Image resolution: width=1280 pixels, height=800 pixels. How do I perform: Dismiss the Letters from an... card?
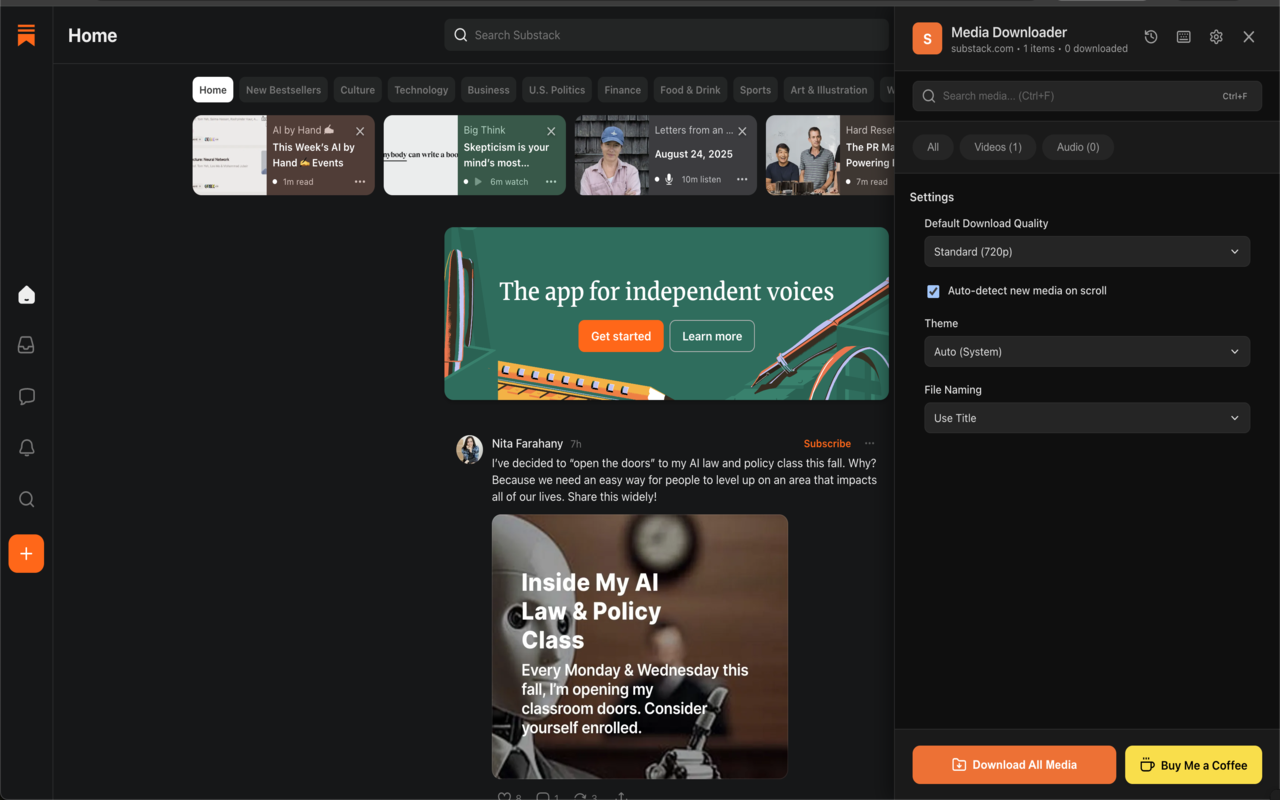click(x=742, y=131)
